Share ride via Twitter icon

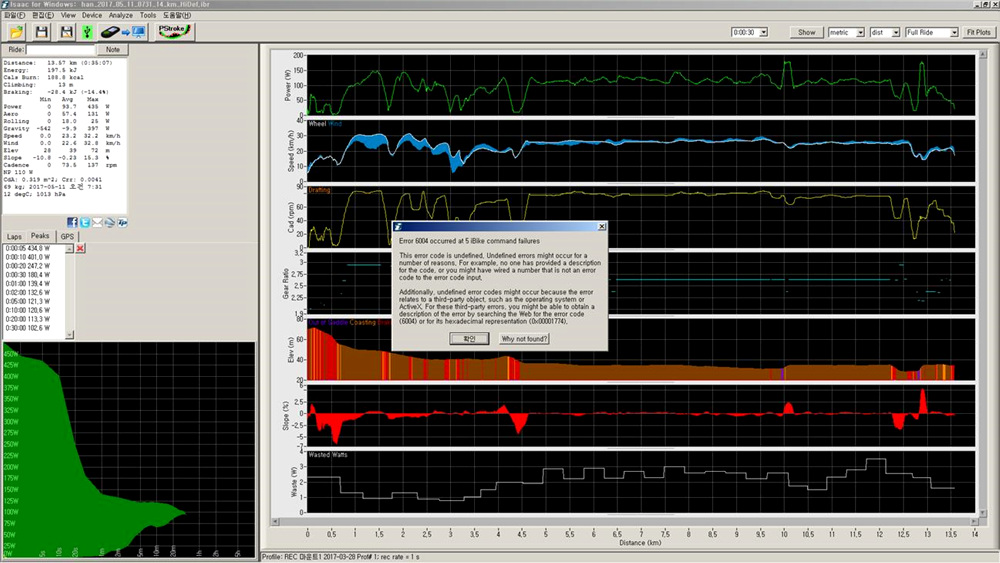(85, 222)
